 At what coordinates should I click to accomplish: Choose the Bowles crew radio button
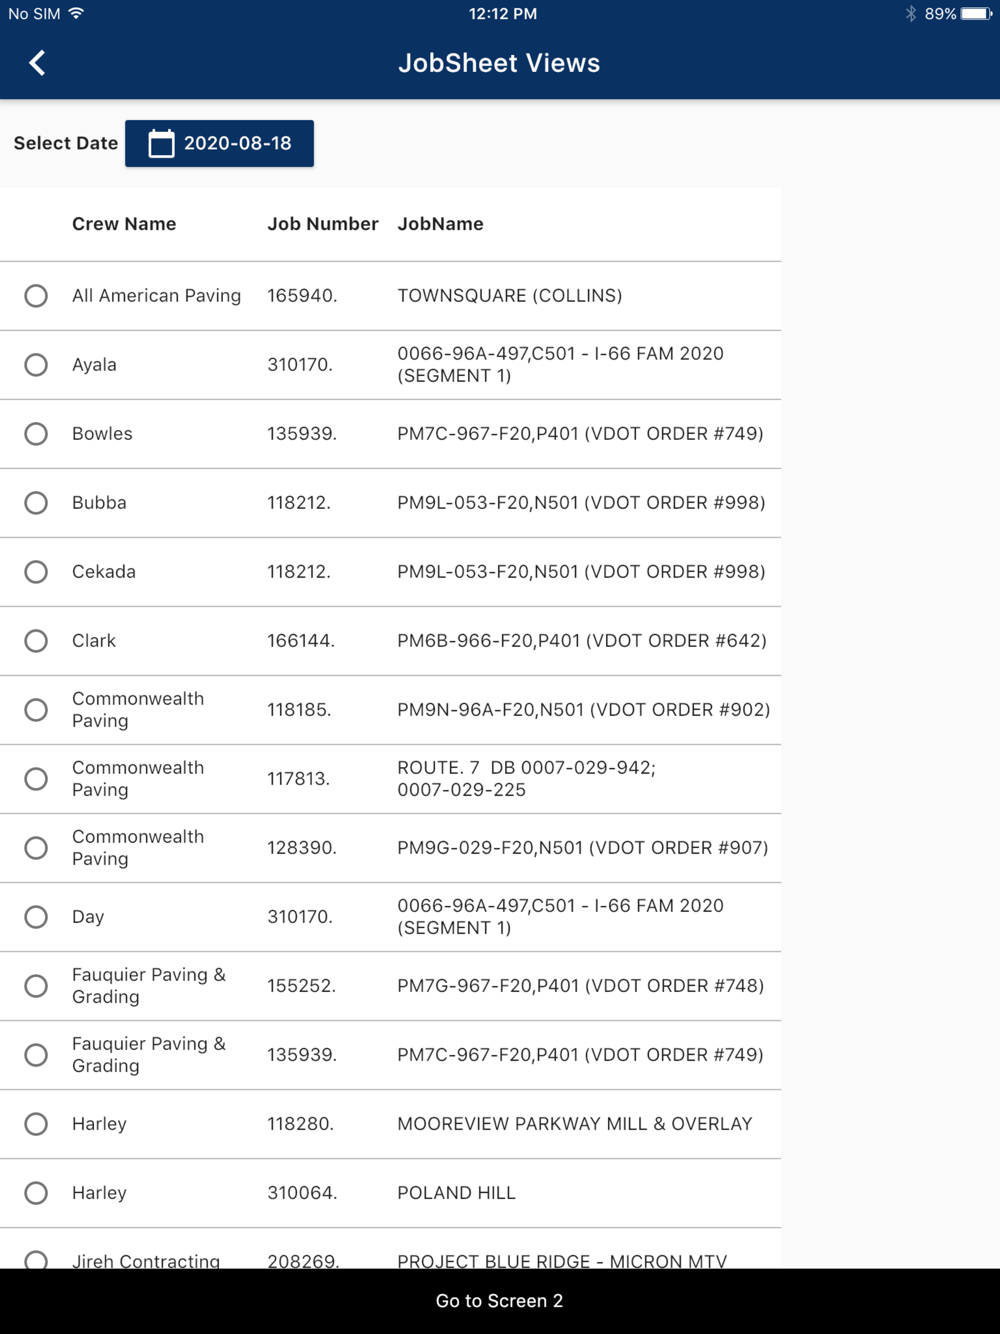coord(36,434)
